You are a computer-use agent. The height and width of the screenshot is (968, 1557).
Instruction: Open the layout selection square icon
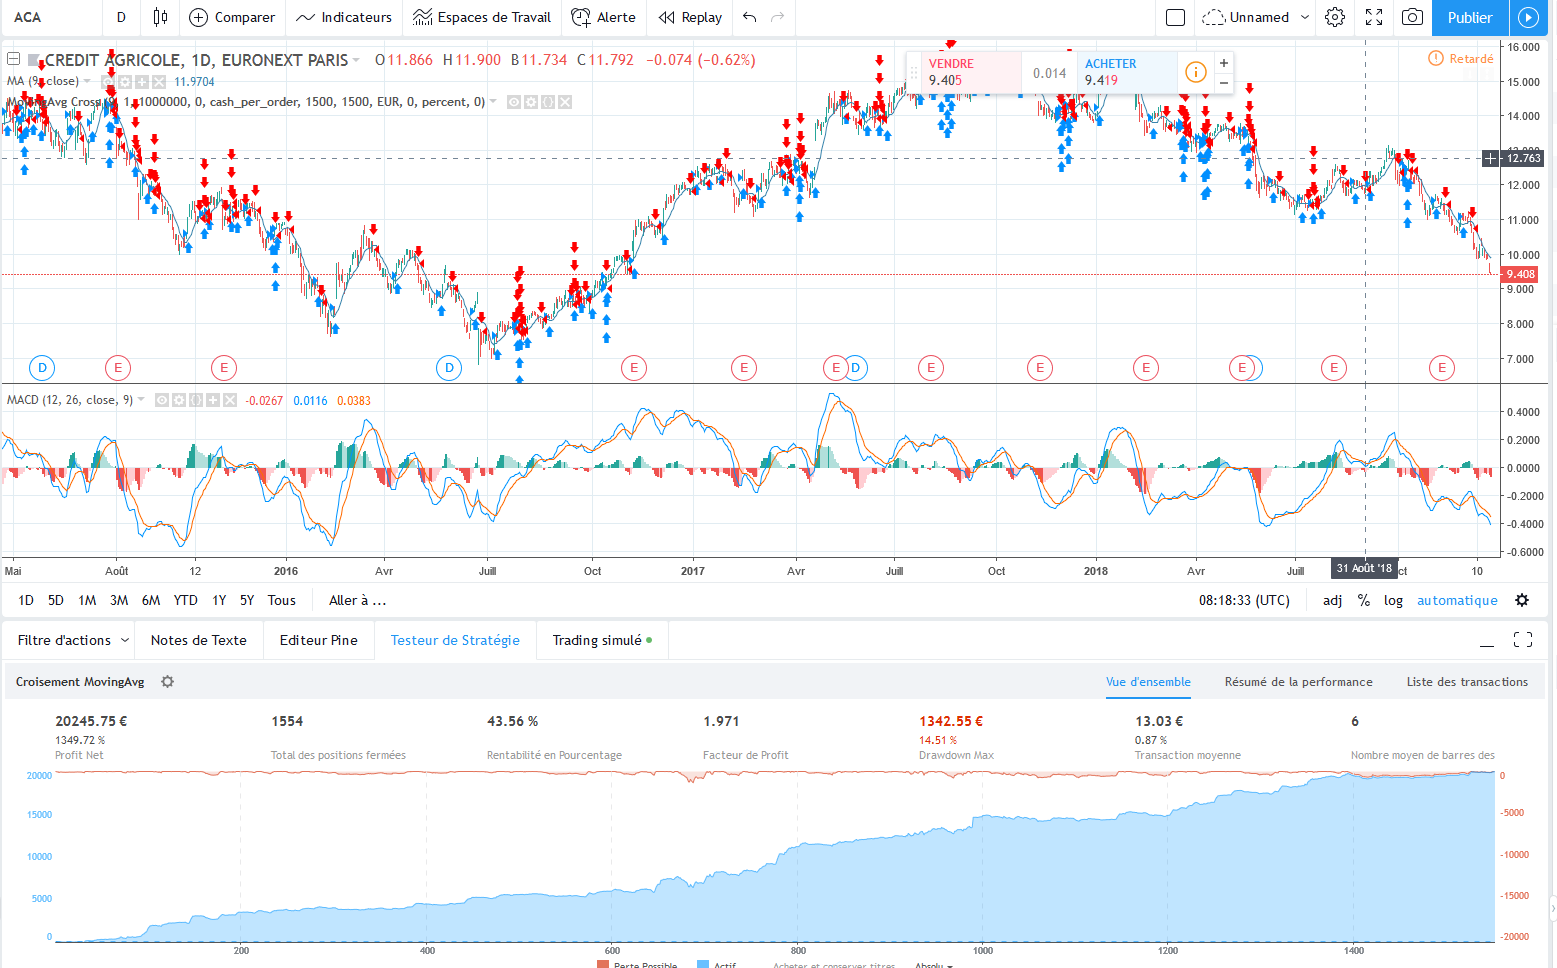(1176, 17)
